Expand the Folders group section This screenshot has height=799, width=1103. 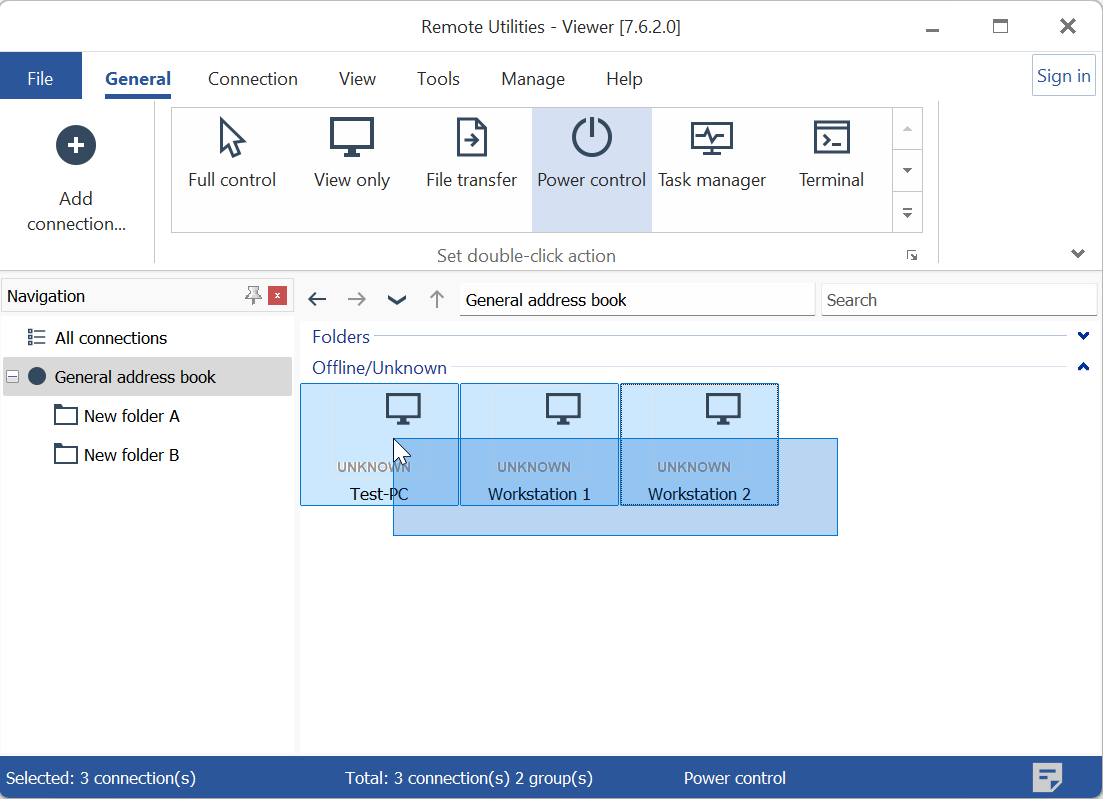pos(1083,337)
